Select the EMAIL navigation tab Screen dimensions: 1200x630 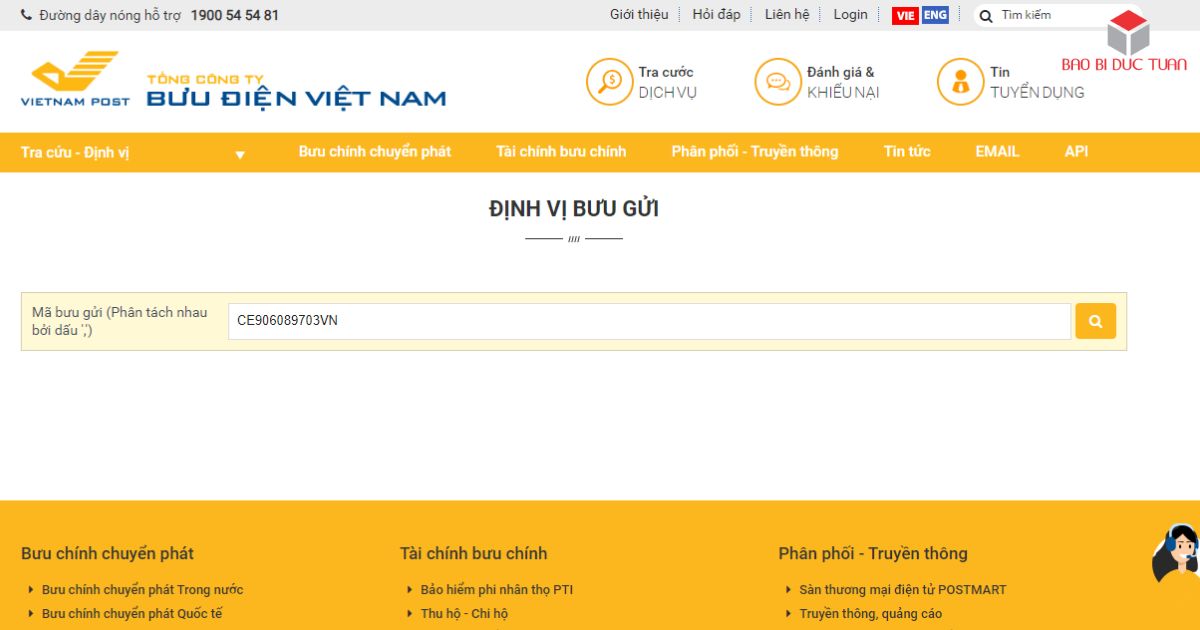996,152
